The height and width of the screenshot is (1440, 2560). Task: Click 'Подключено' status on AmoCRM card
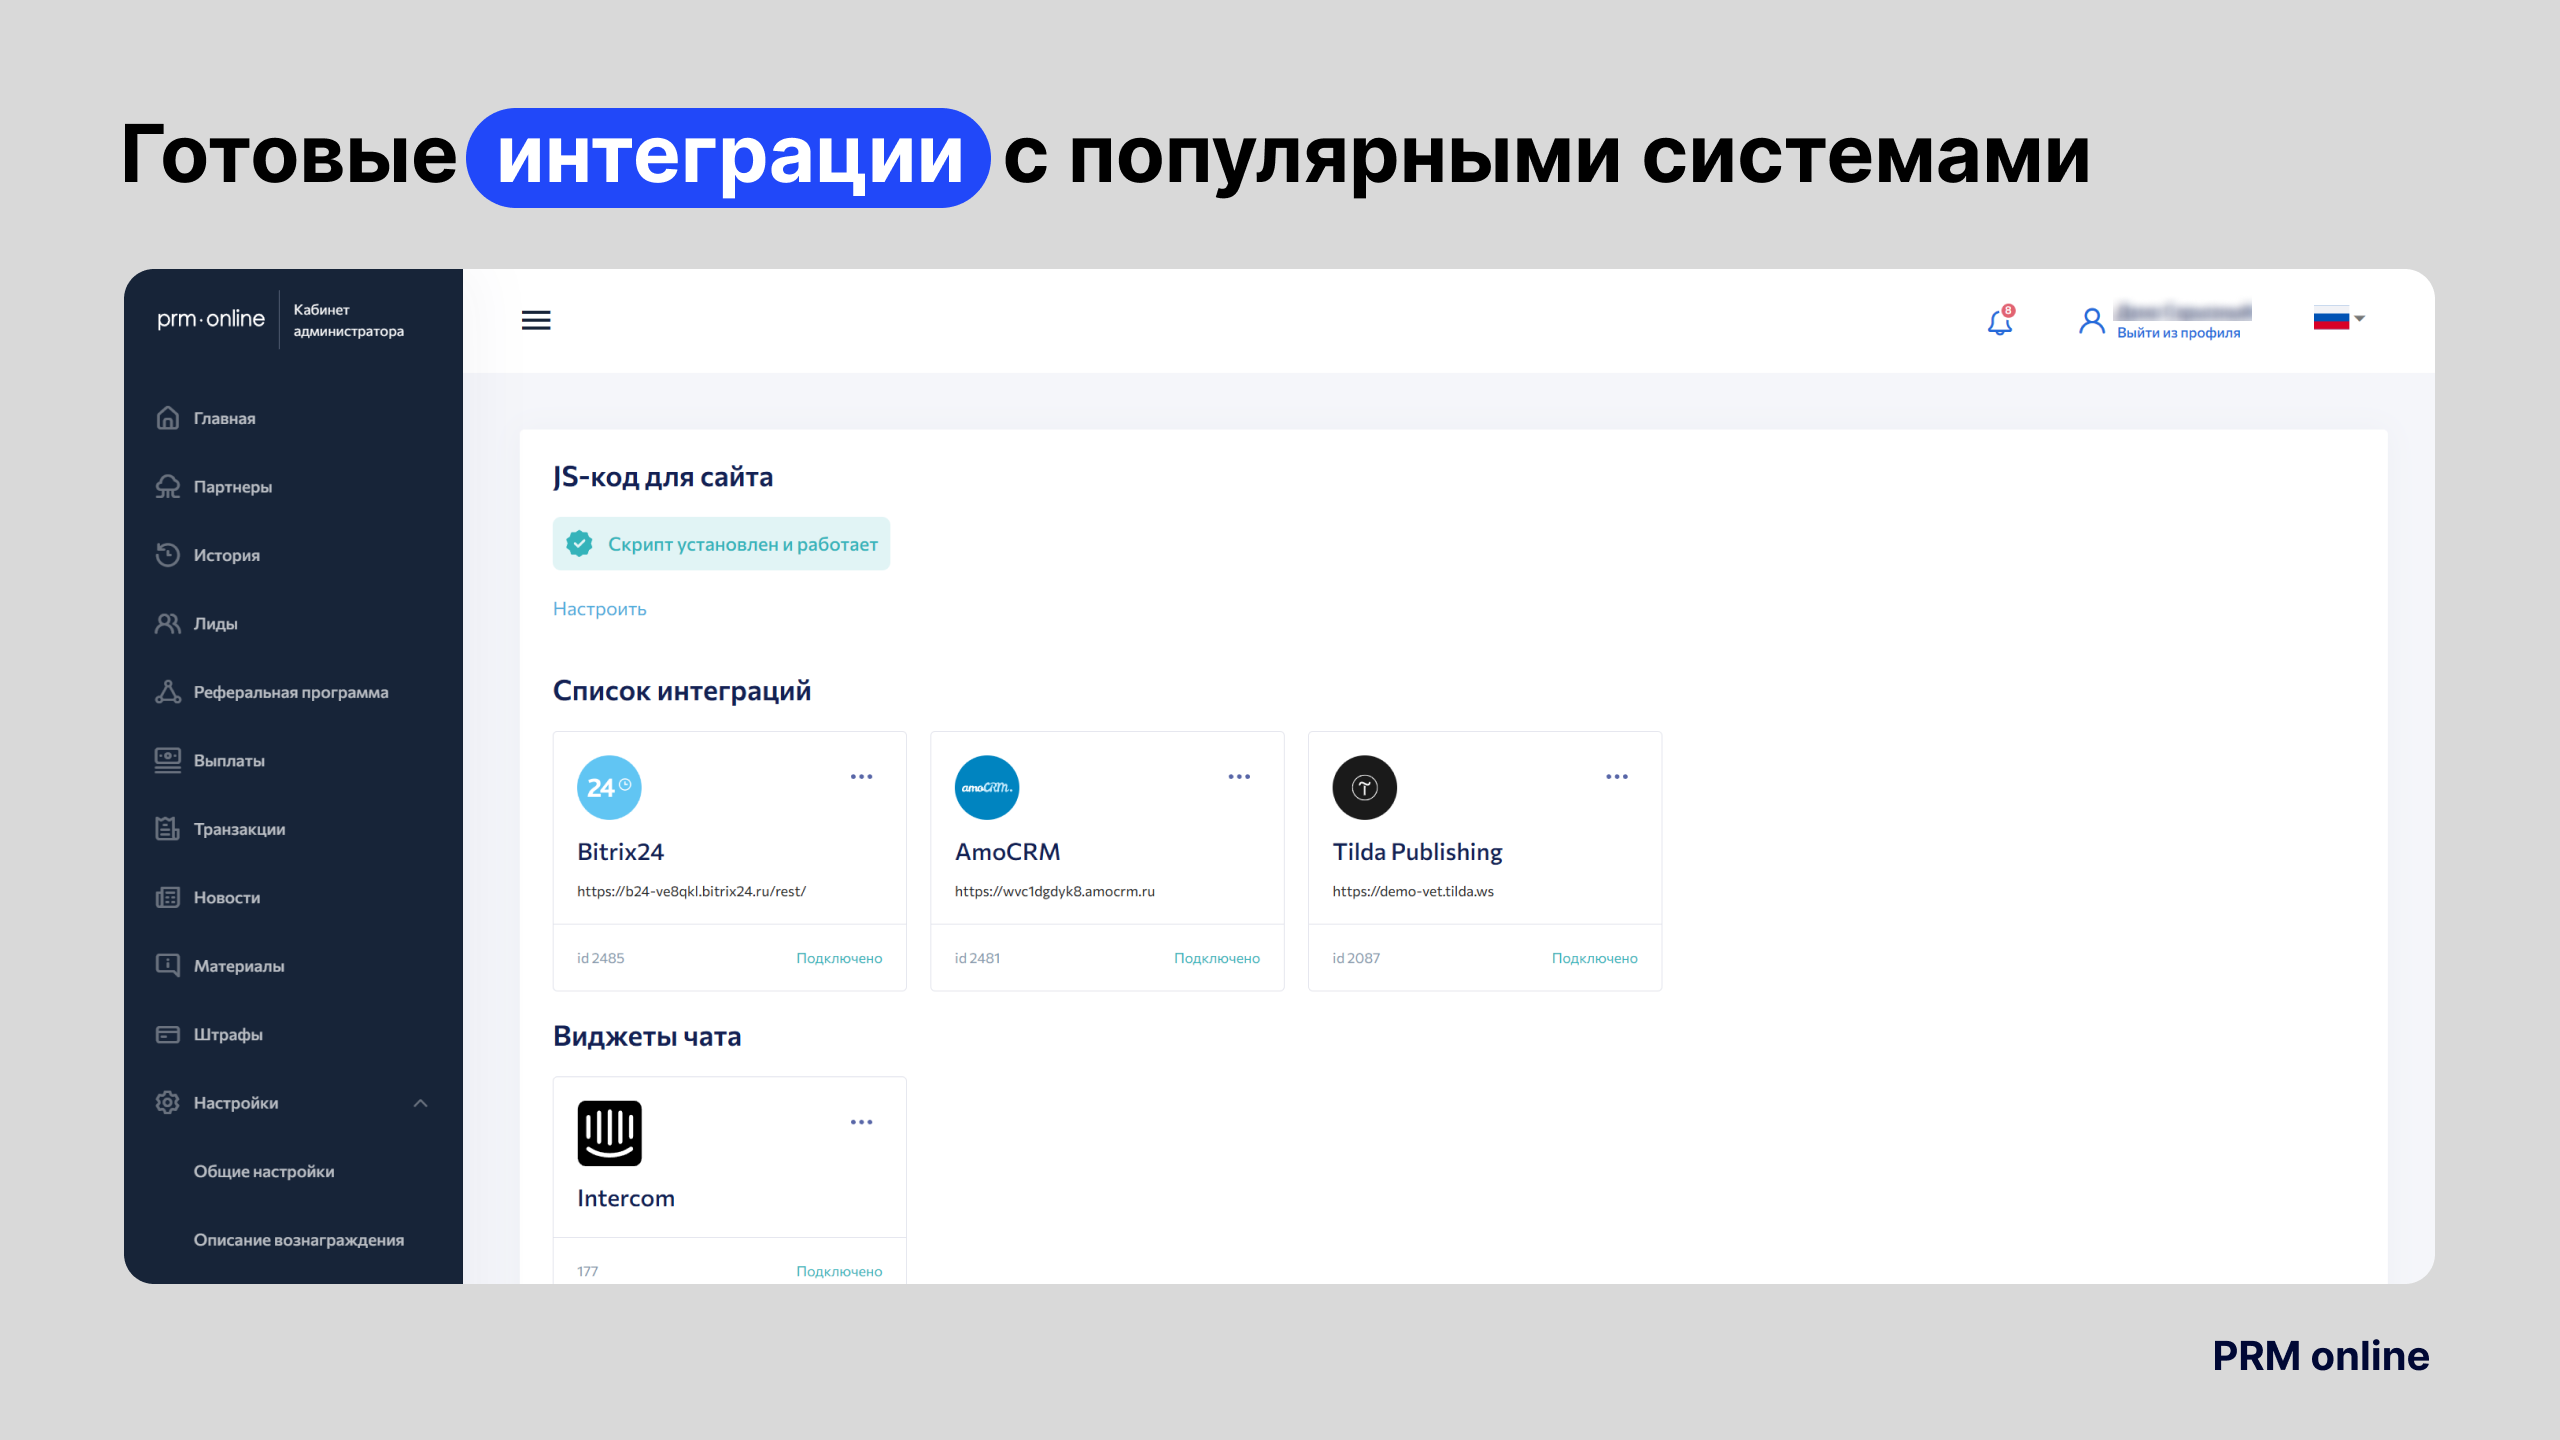coord(1217,958)
